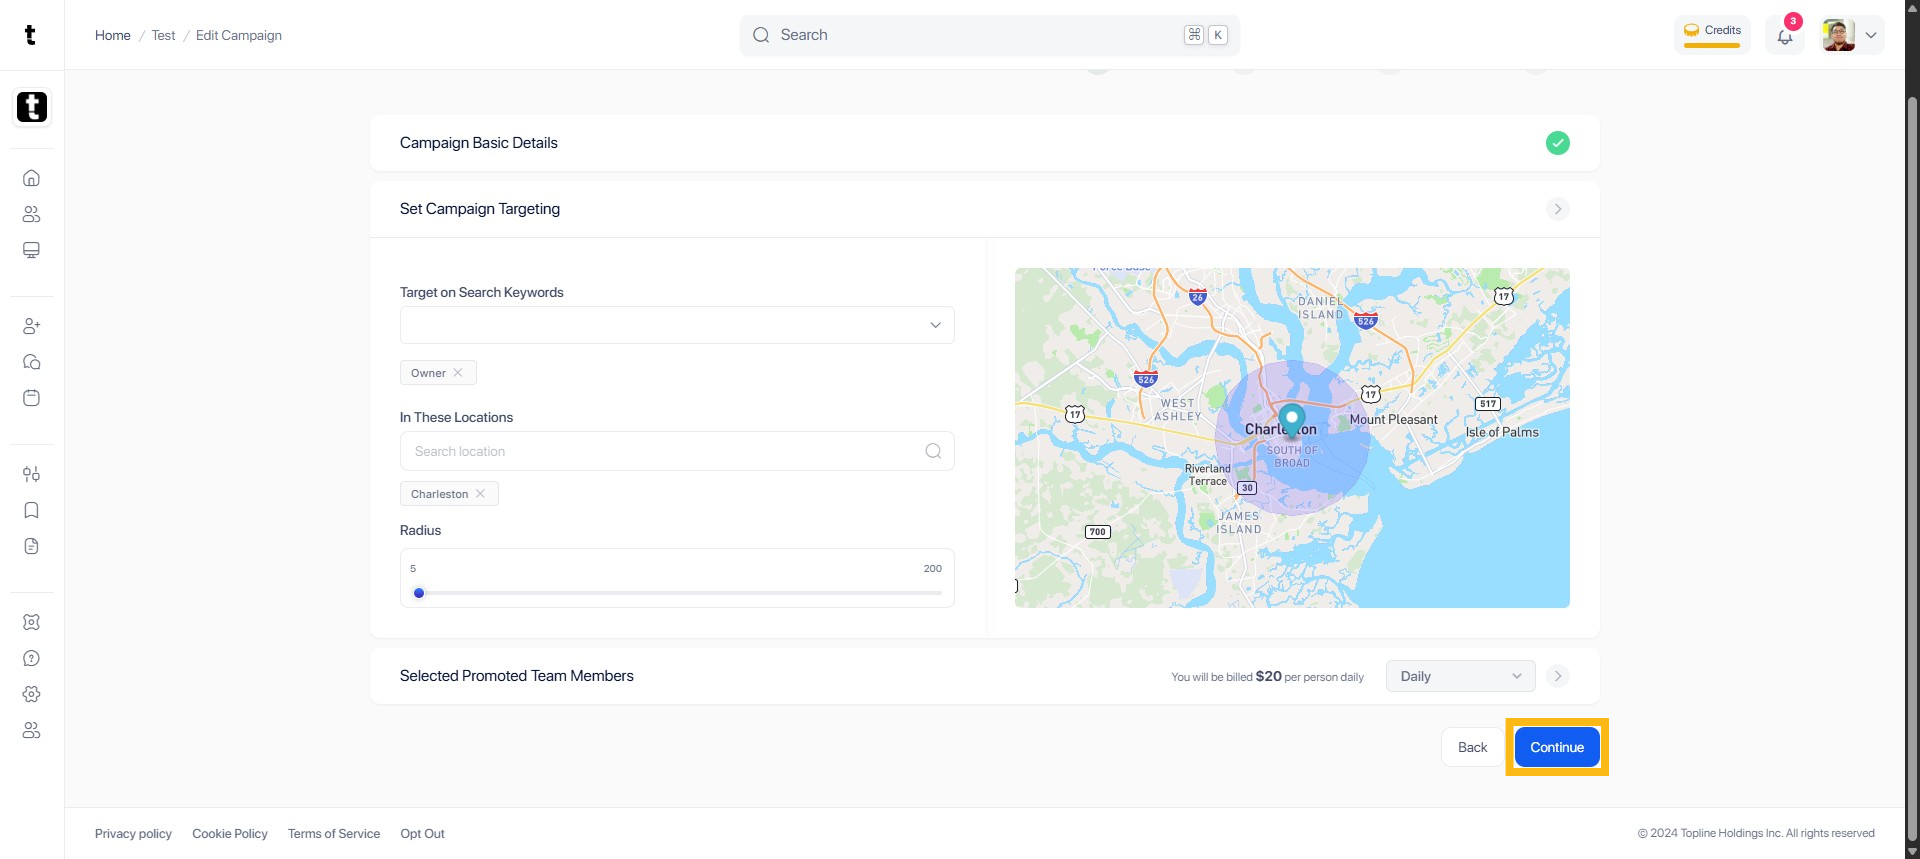
Task: Click the middle of the Radius slider track
Action: [677, 593]
